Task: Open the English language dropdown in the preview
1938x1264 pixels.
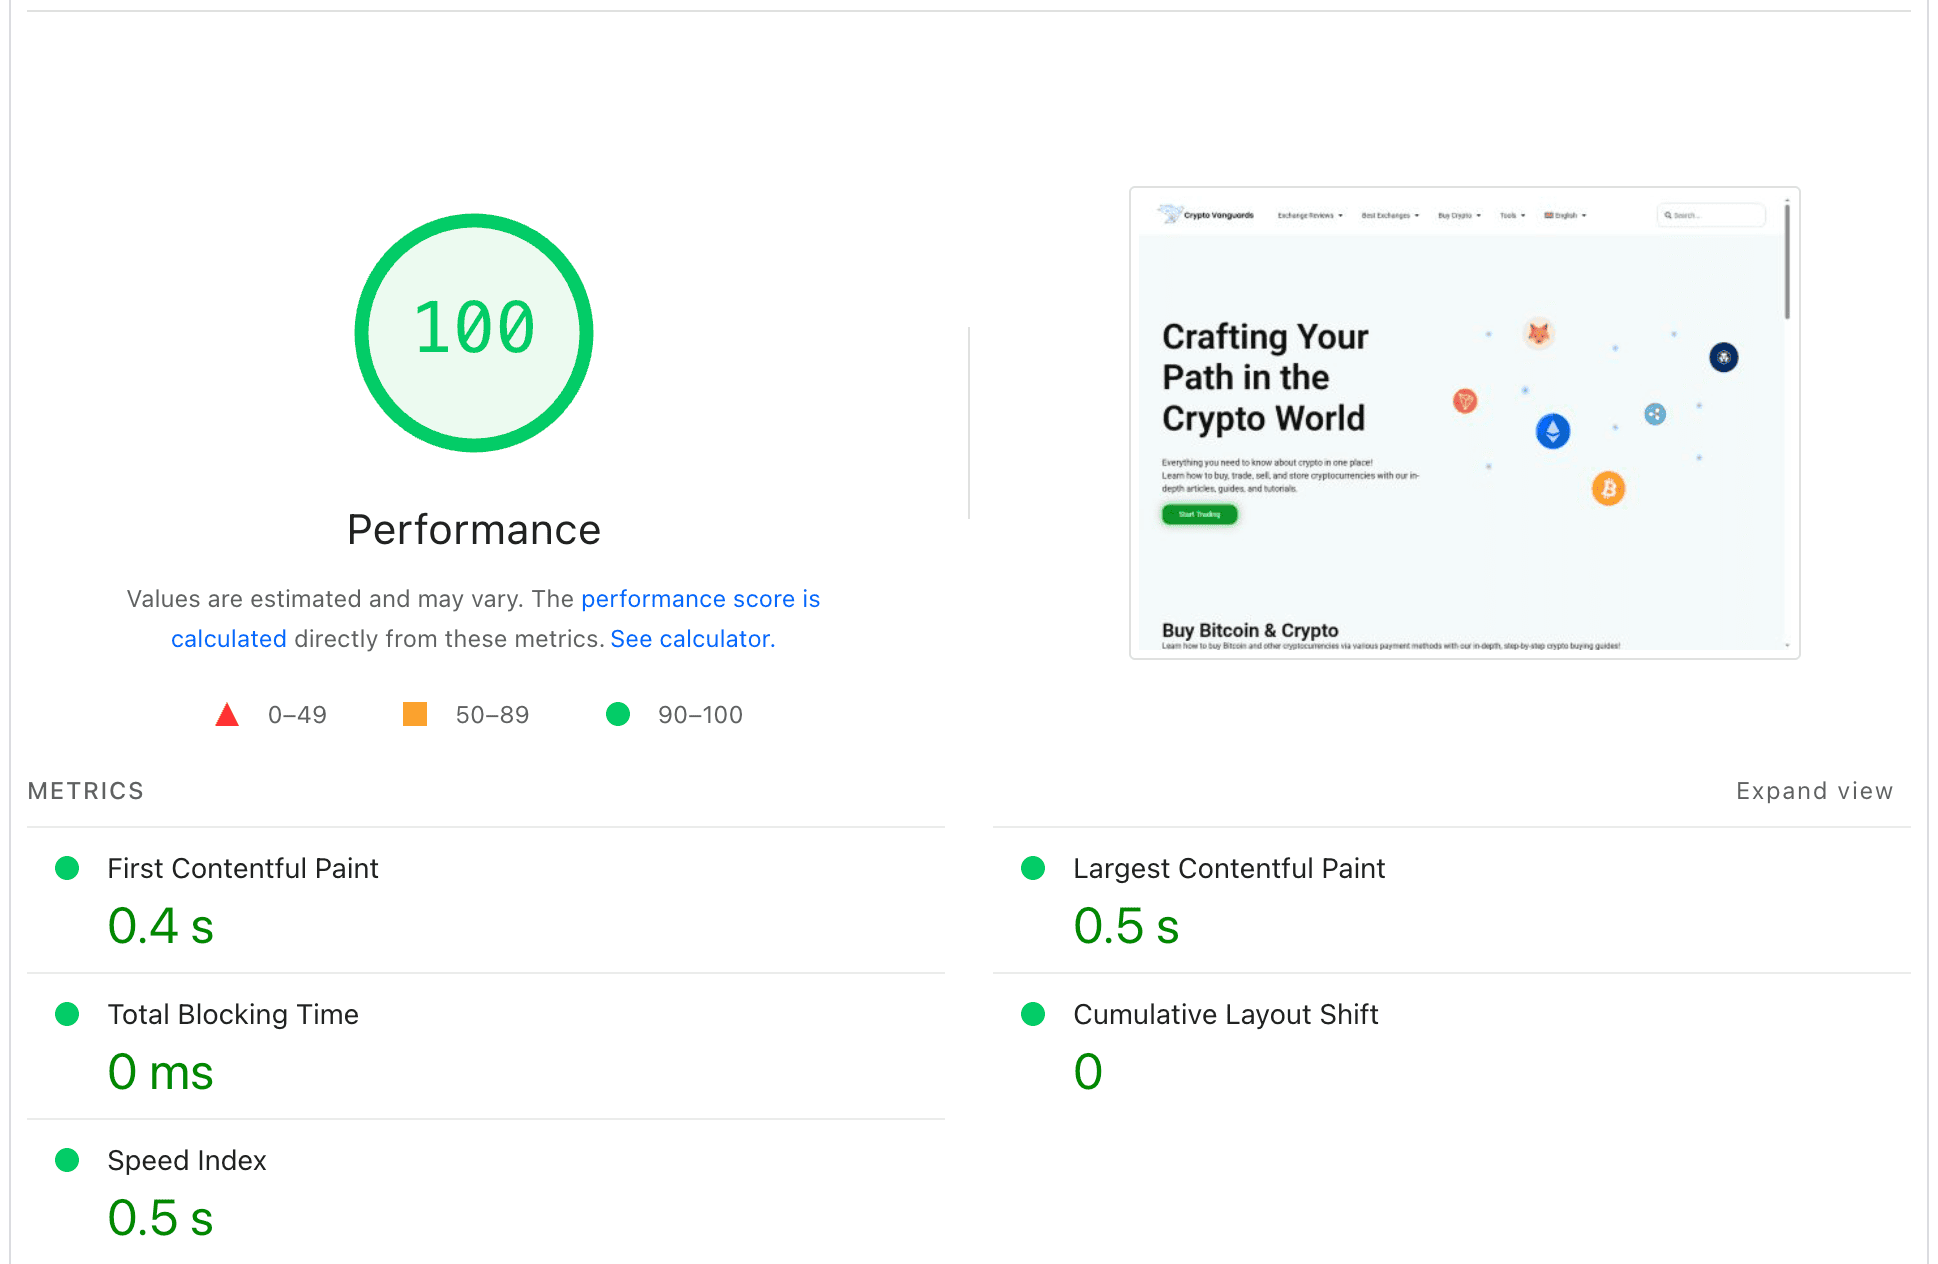Action: point(1565,215)
